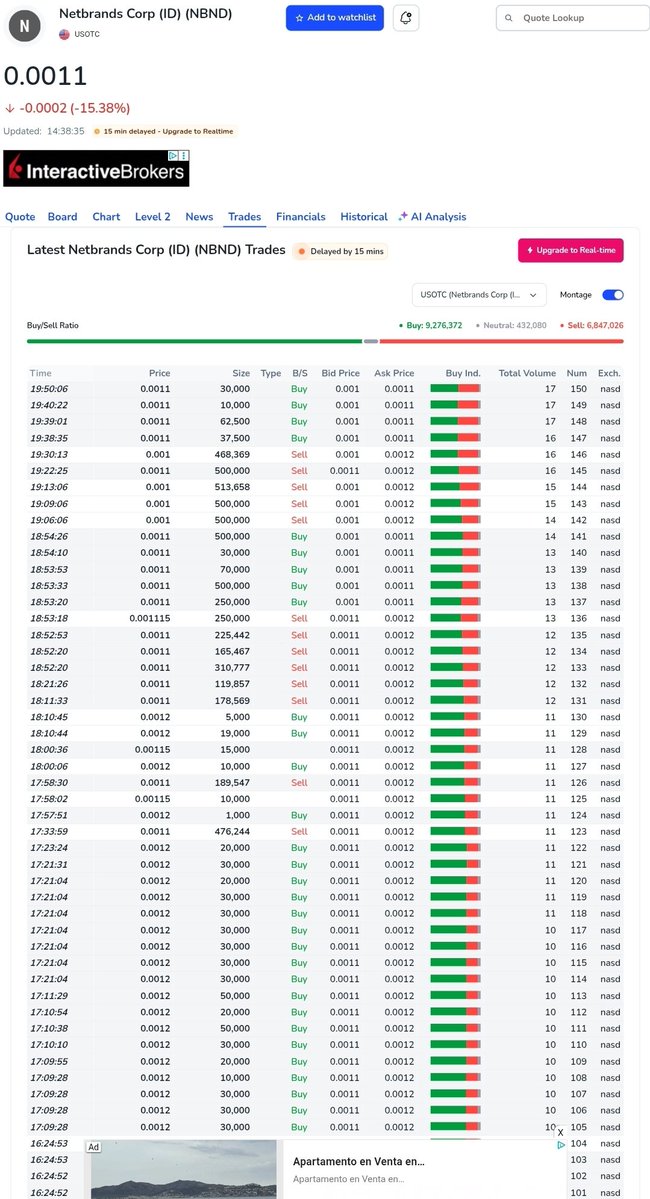Select the Trades tab
Image resolution: width=650 pixels, height=1199 pixels.
pyautogui.click(x=245, y=216)
